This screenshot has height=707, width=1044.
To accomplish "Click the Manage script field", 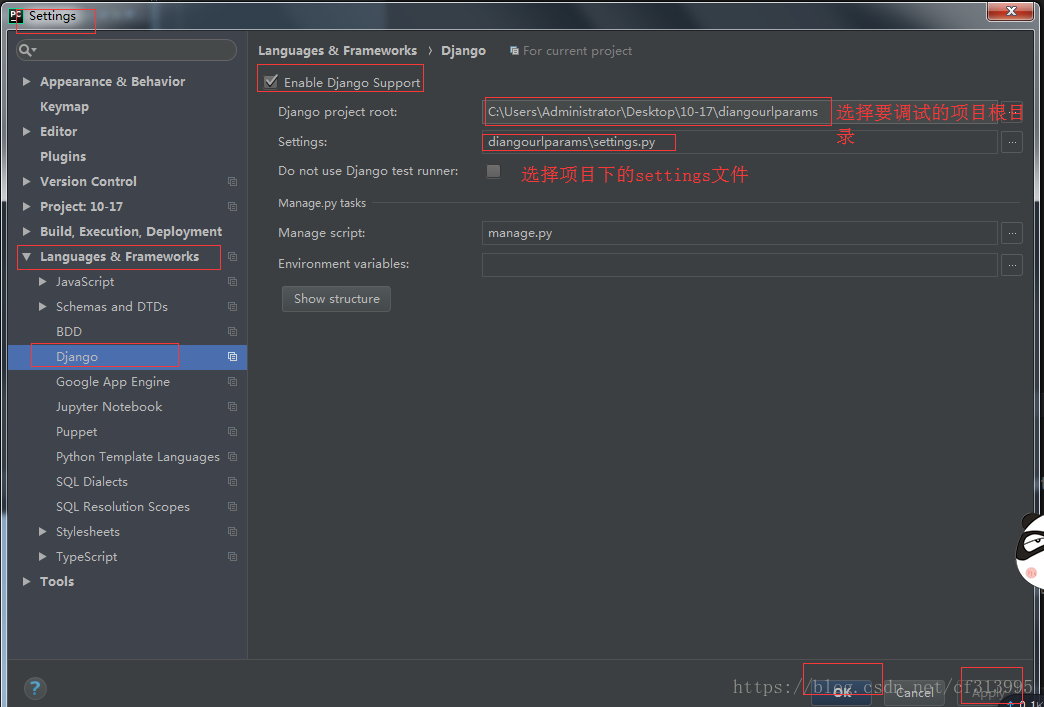I will (x=739, y=233).
